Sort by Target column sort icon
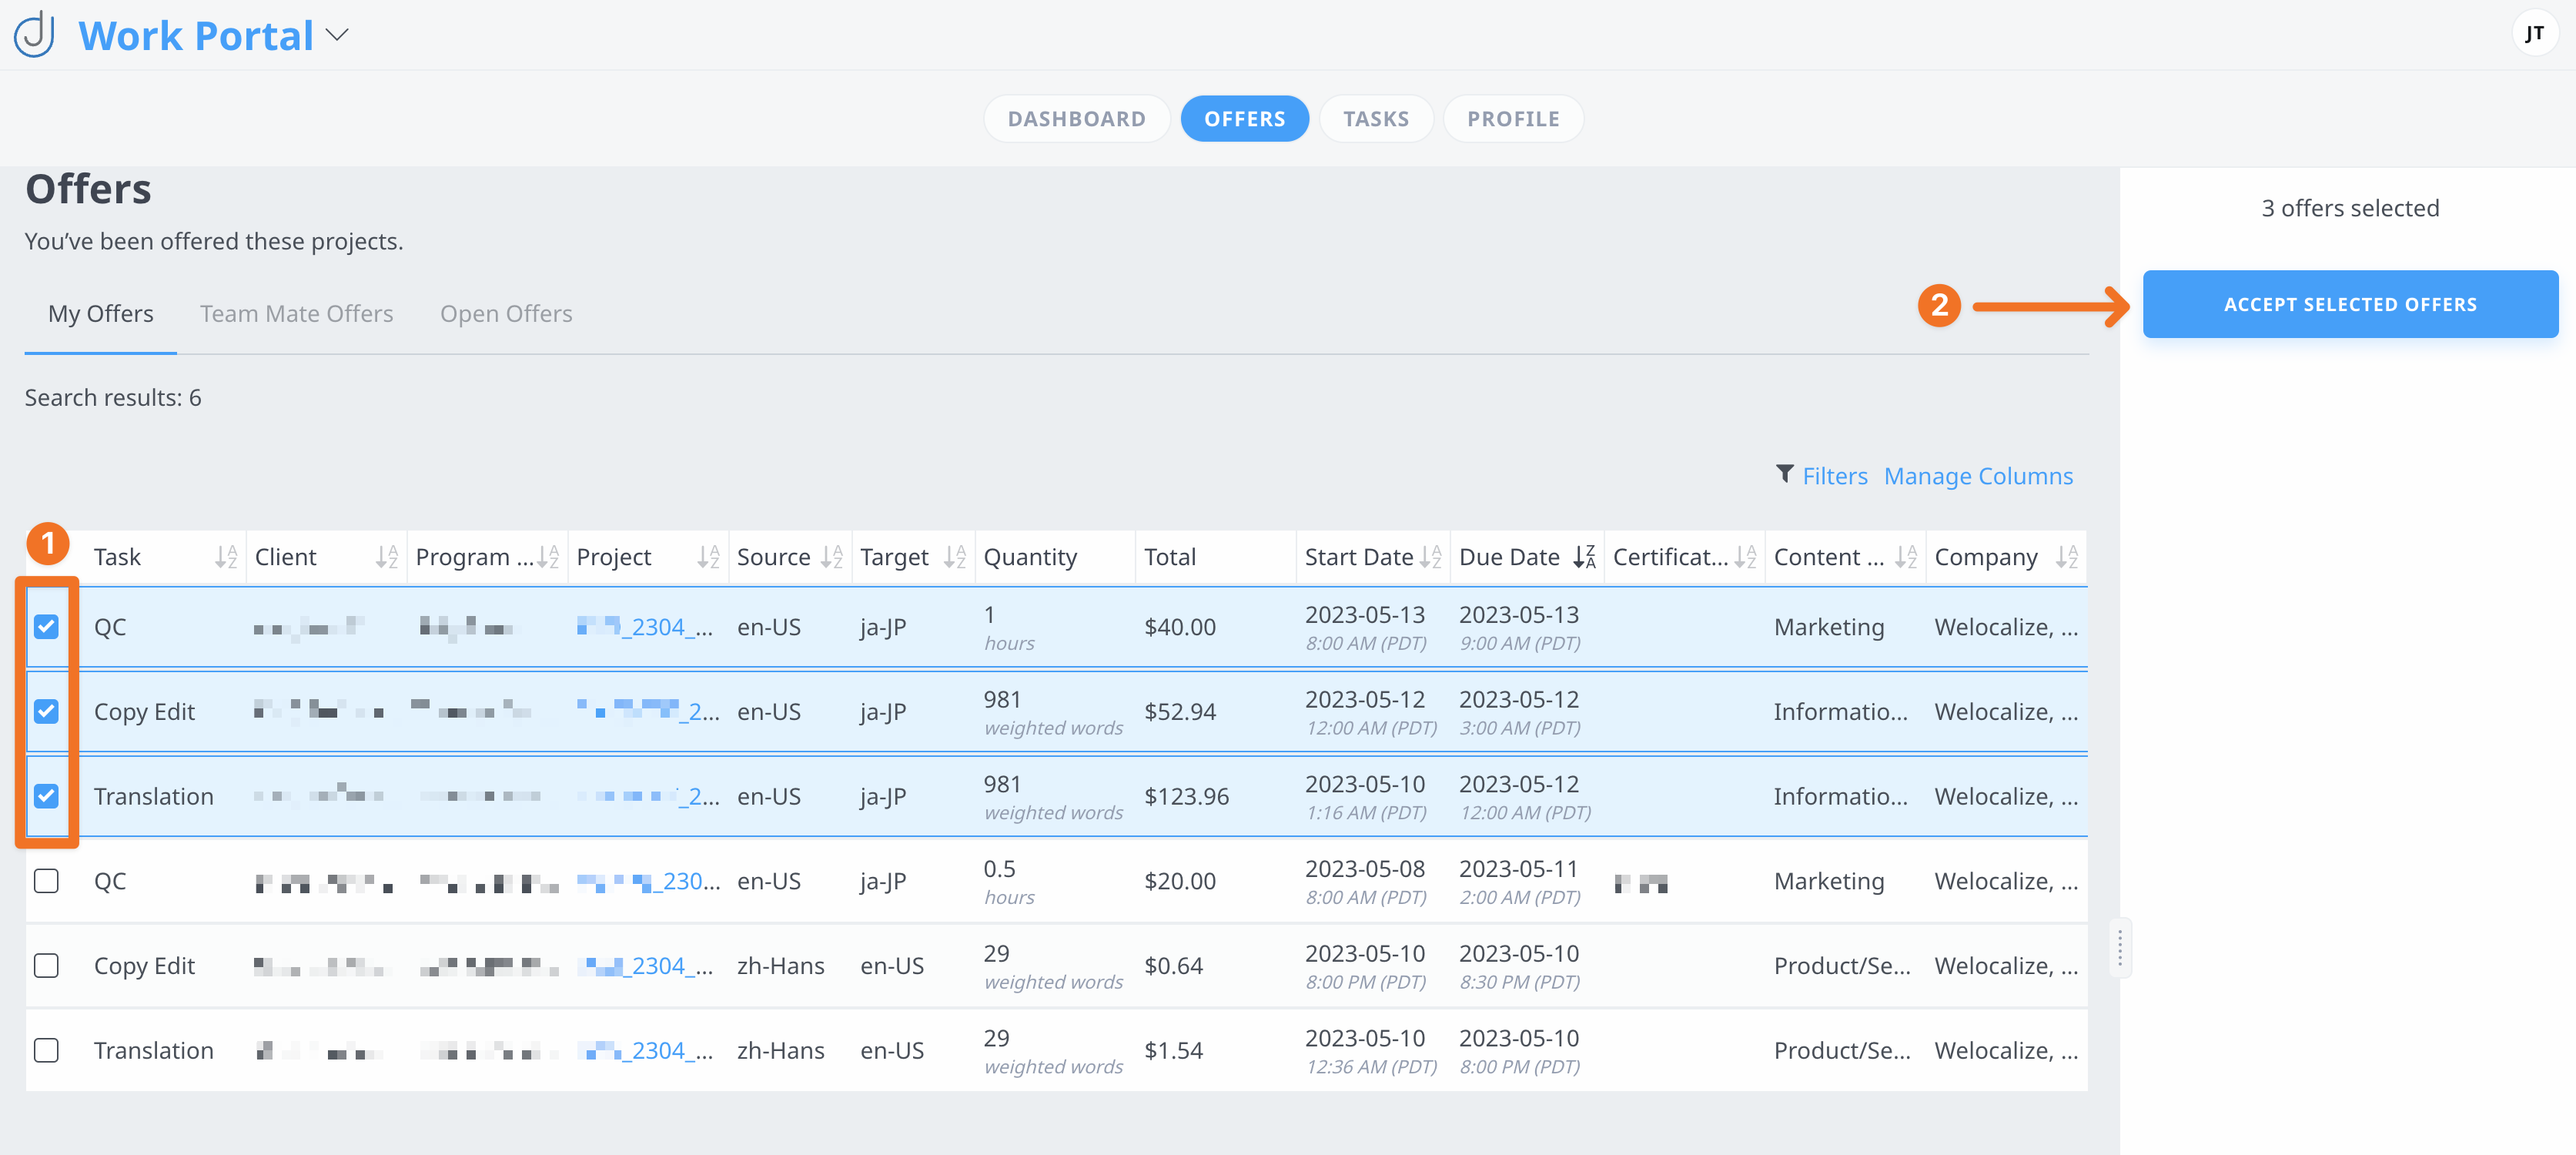This screenshot has width=2576, height=1155. 954,557
